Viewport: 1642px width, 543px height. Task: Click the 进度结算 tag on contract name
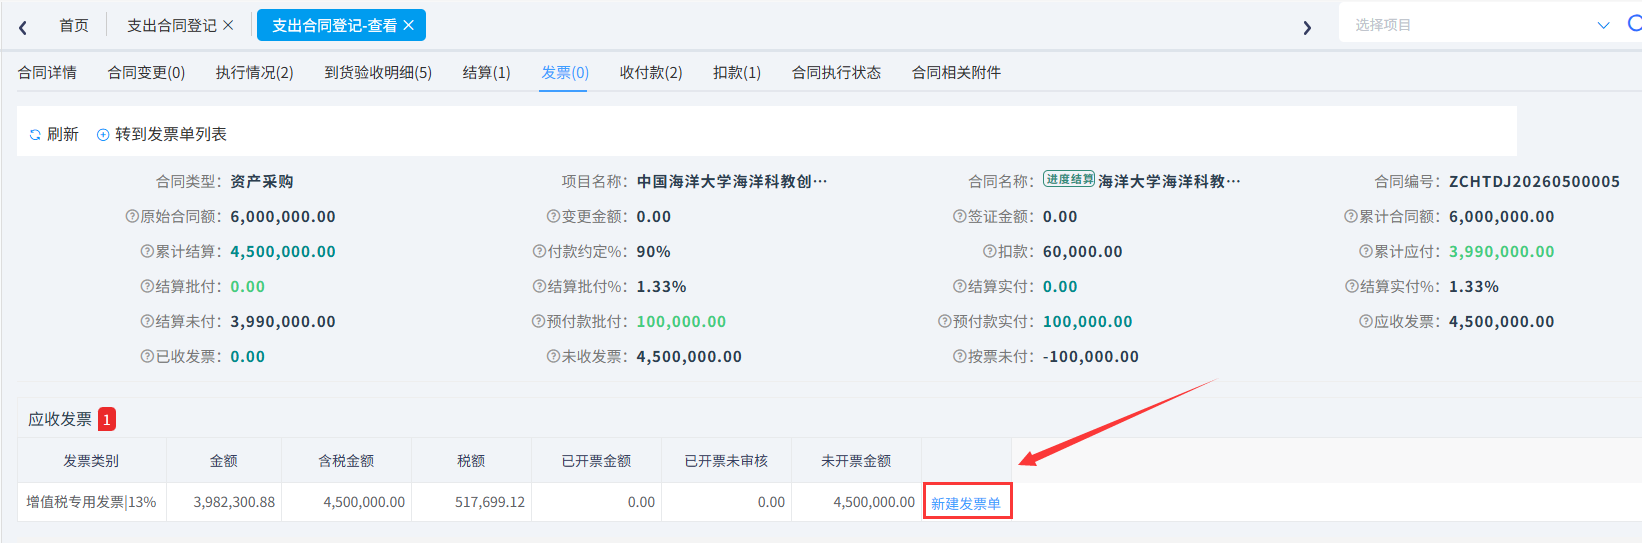pos(1069,179)
